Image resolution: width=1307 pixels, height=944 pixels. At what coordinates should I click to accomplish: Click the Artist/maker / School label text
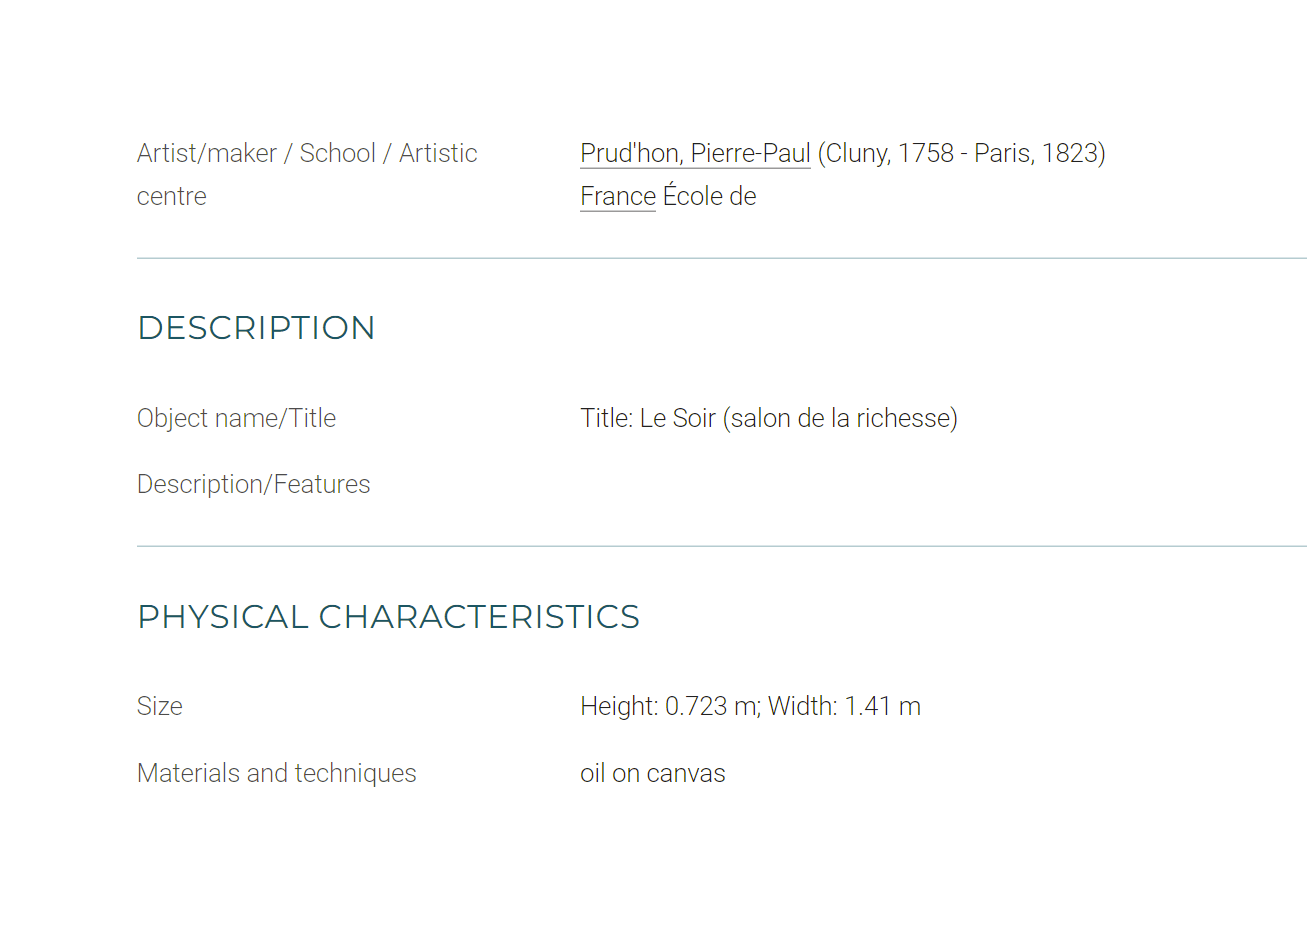click(x=307, y=153)
